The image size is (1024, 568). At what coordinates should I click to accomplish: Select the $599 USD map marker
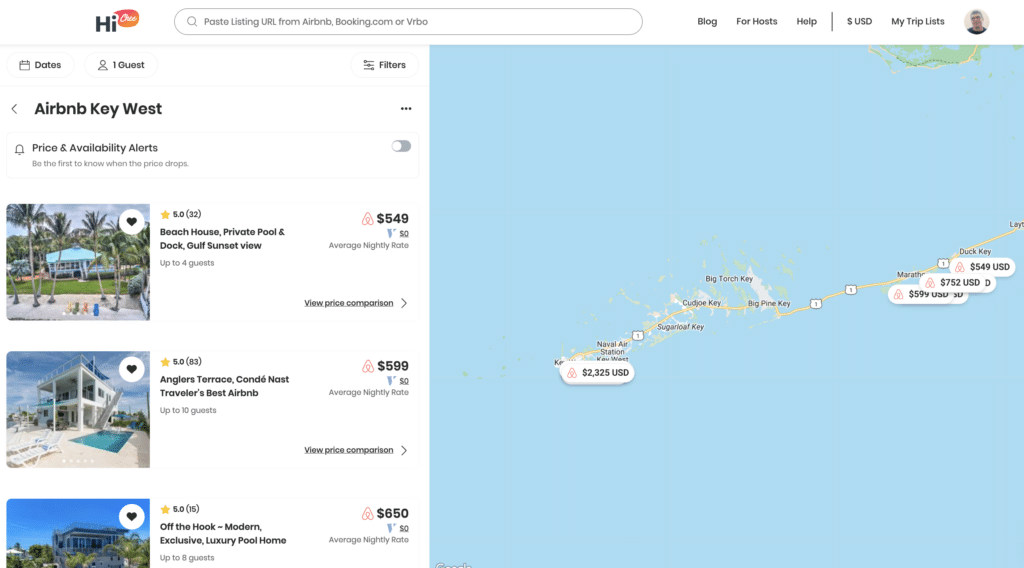click(x=921, y=294)
